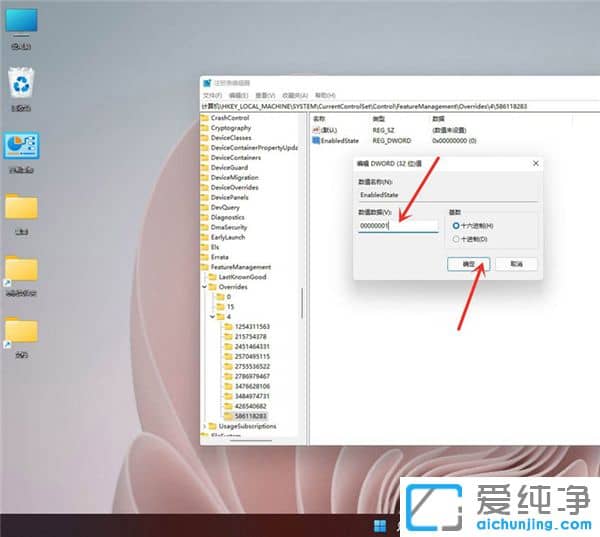600x537 pixels.
Task: Click the folder icon beside Cryptography
Action: [205, 127]
